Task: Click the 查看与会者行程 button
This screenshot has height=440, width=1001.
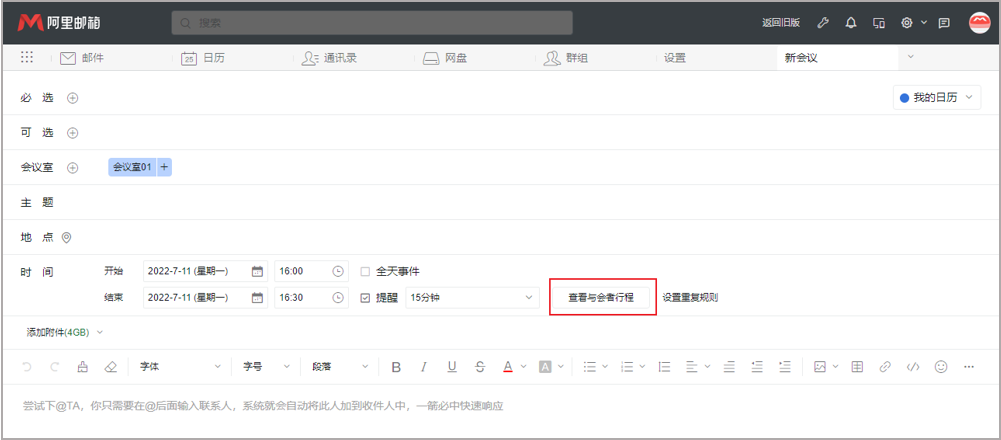Action: click(601, 297)
